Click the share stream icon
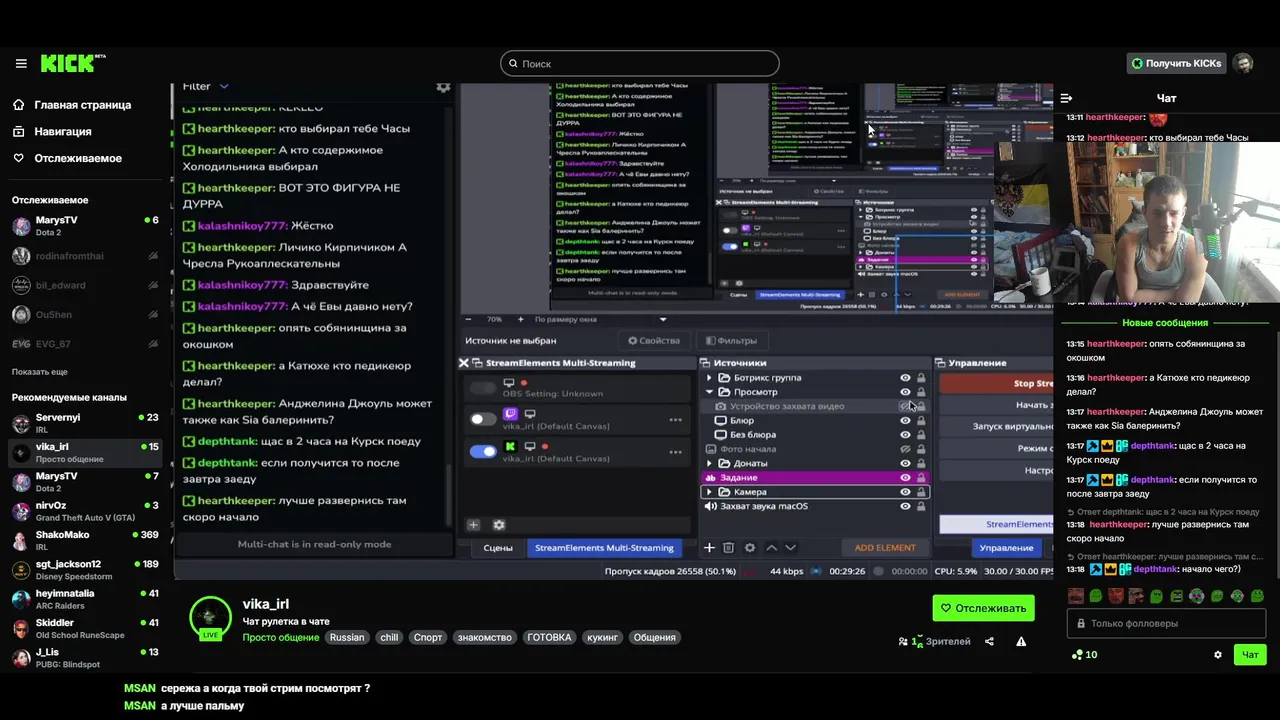Screen dimensions: 1280x720 click(989, 641)
